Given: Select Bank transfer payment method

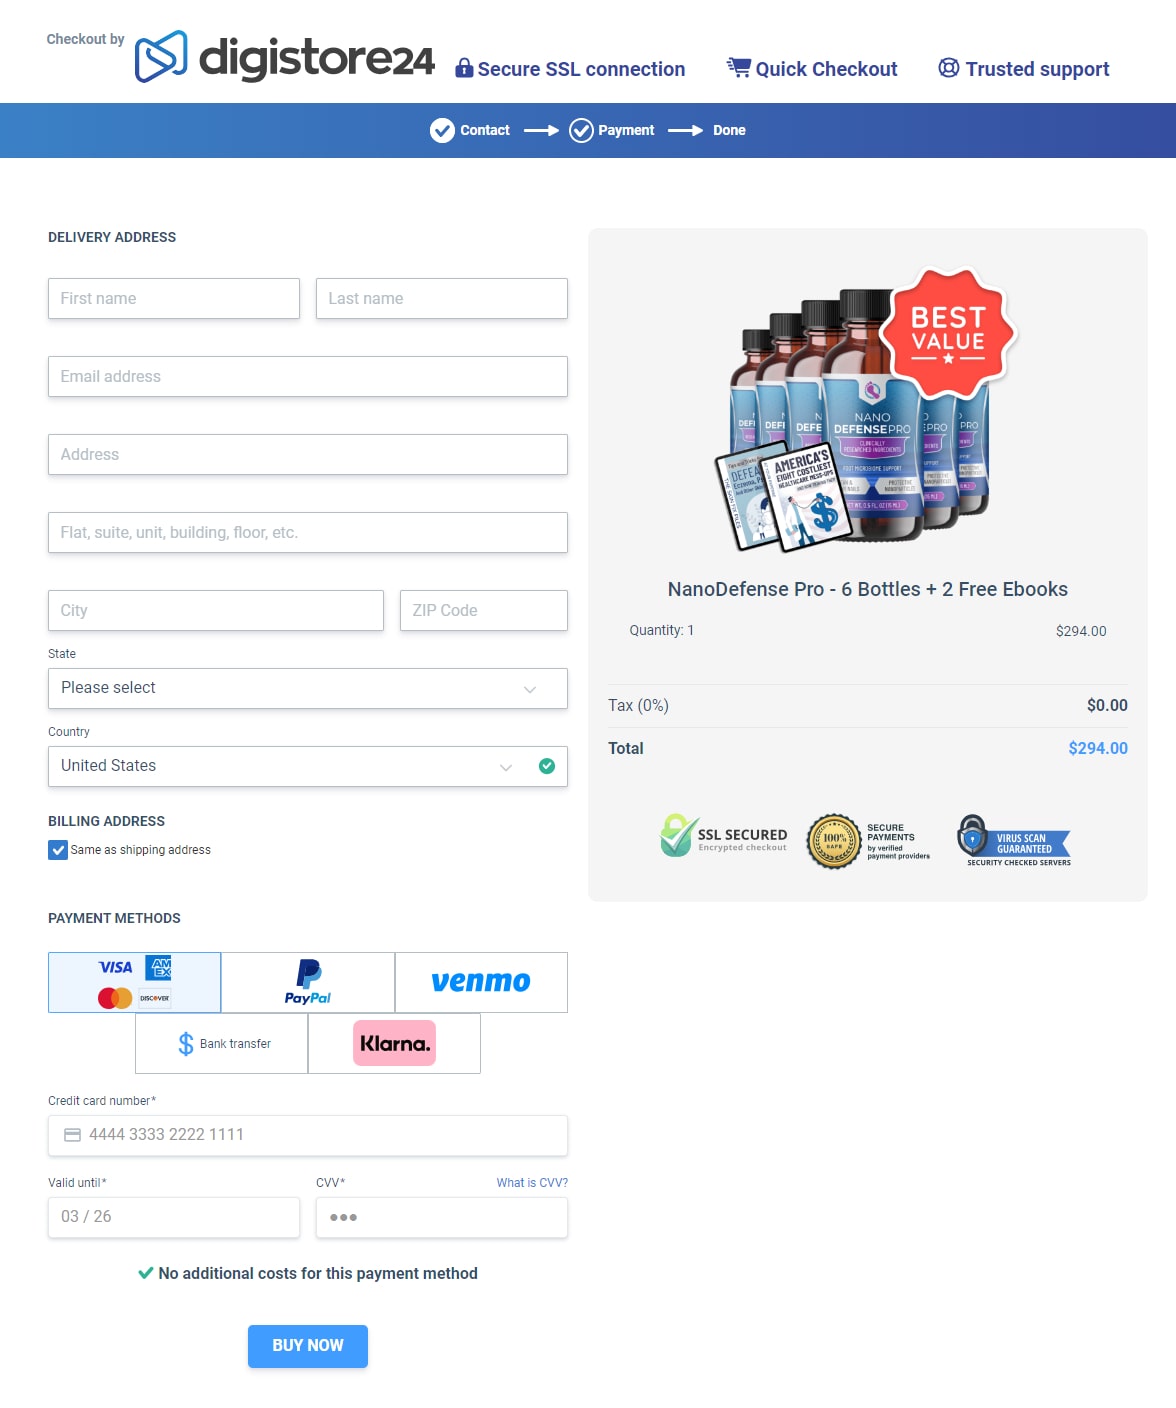Looking at the screenshot, I should pyautogui.click(x=222, y=1044).
